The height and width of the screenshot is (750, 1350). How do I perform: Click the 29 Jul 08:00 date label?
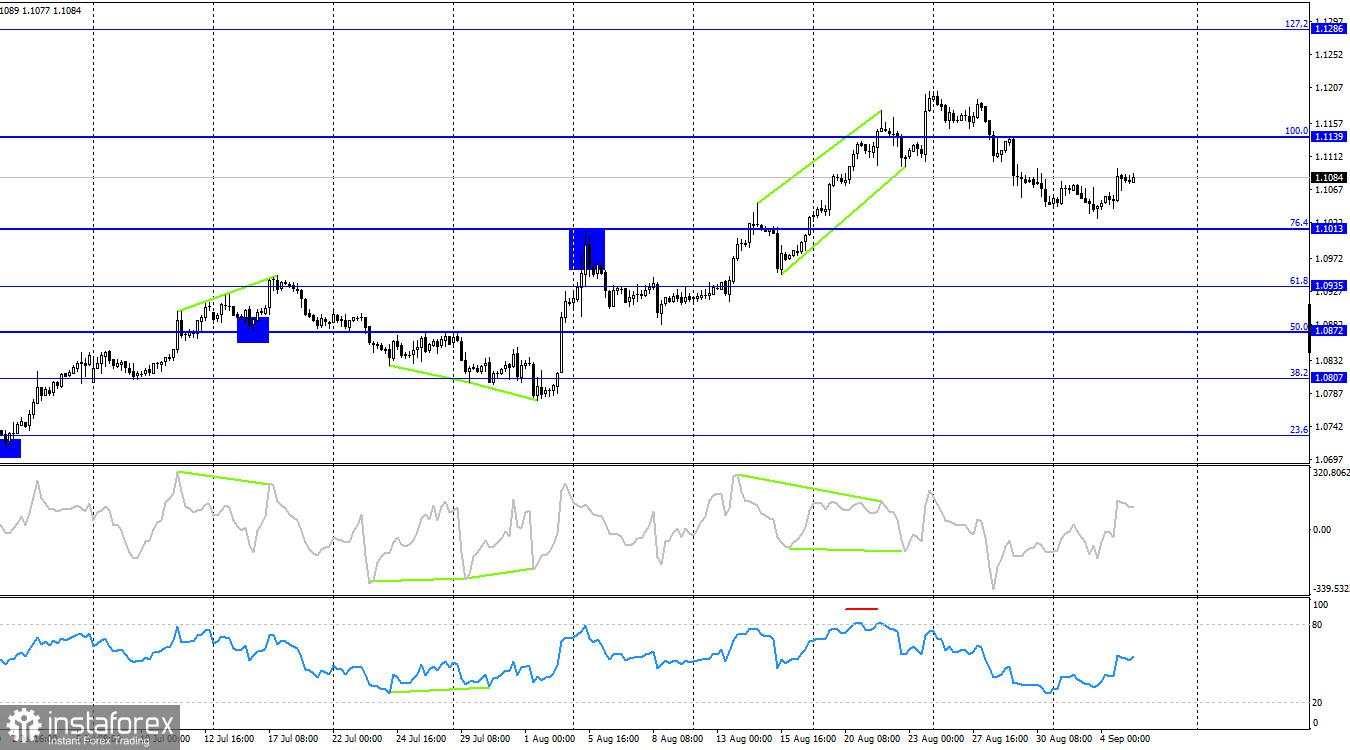pyautogui.click(x=485, y=740)
